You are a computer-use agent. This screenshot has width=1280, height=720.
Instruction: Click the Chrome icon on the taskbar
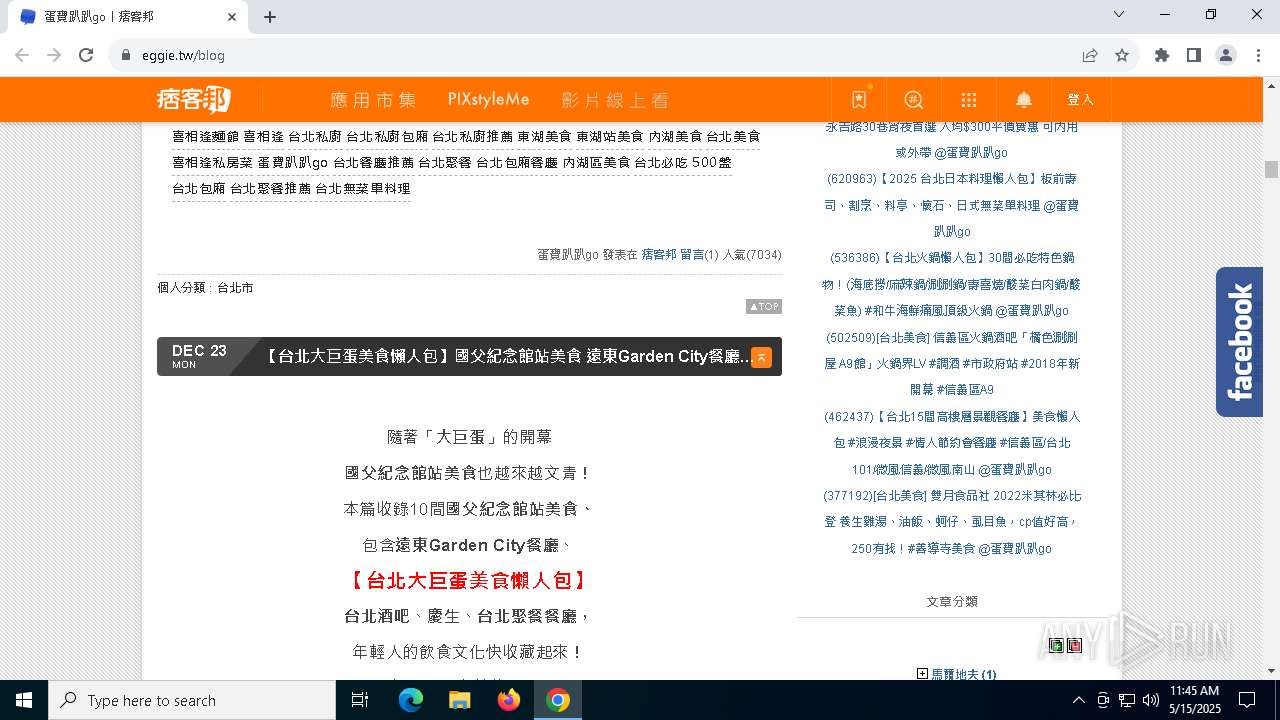click(558, 700)
